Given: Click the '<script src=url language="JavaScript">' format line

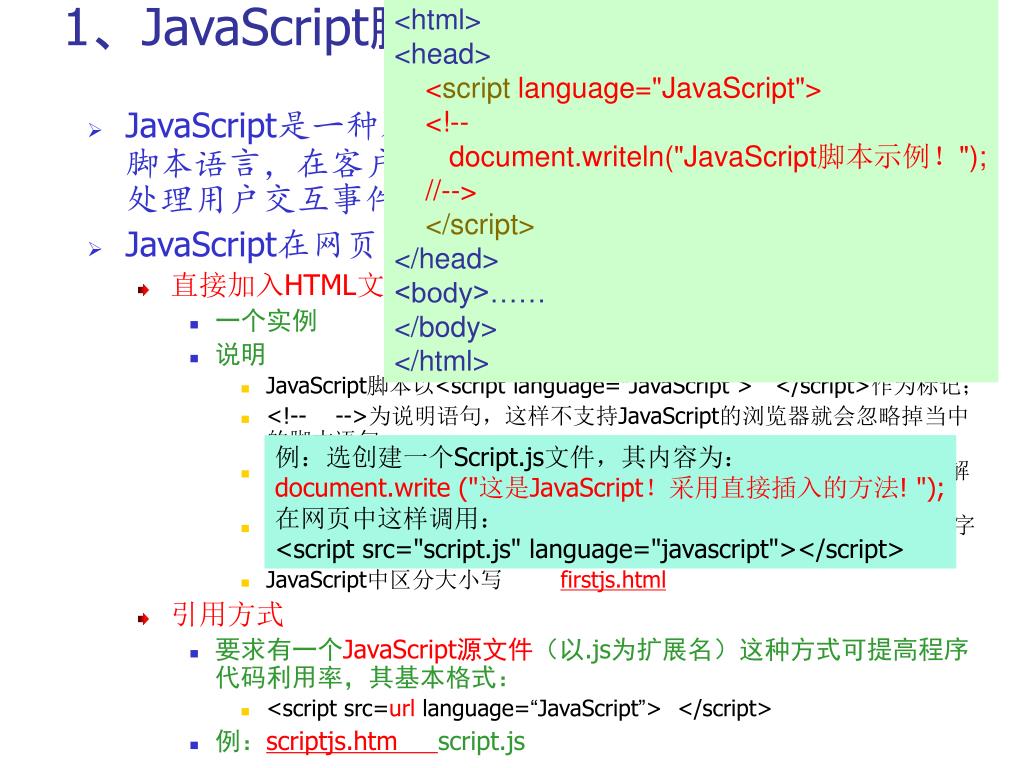Looking at the screenshot, I should click(x=519, y=709).
